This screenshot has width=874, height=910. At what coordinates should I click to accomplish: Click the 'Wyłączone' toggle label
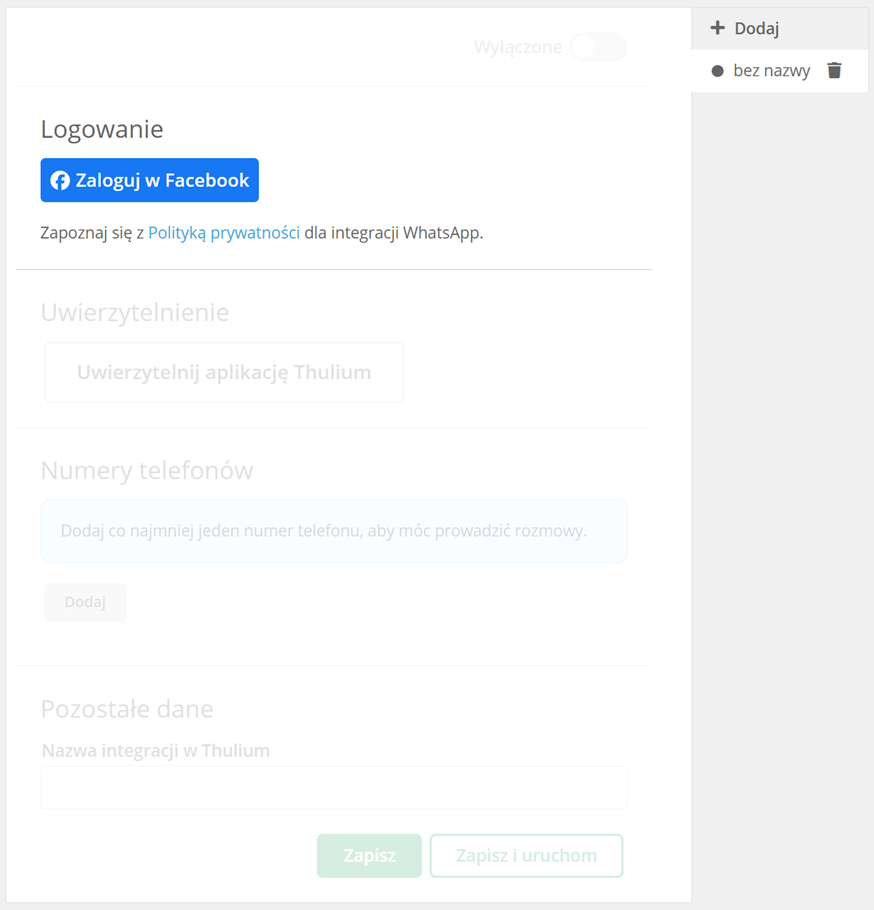pyautogui.click(x=518, y=47)
